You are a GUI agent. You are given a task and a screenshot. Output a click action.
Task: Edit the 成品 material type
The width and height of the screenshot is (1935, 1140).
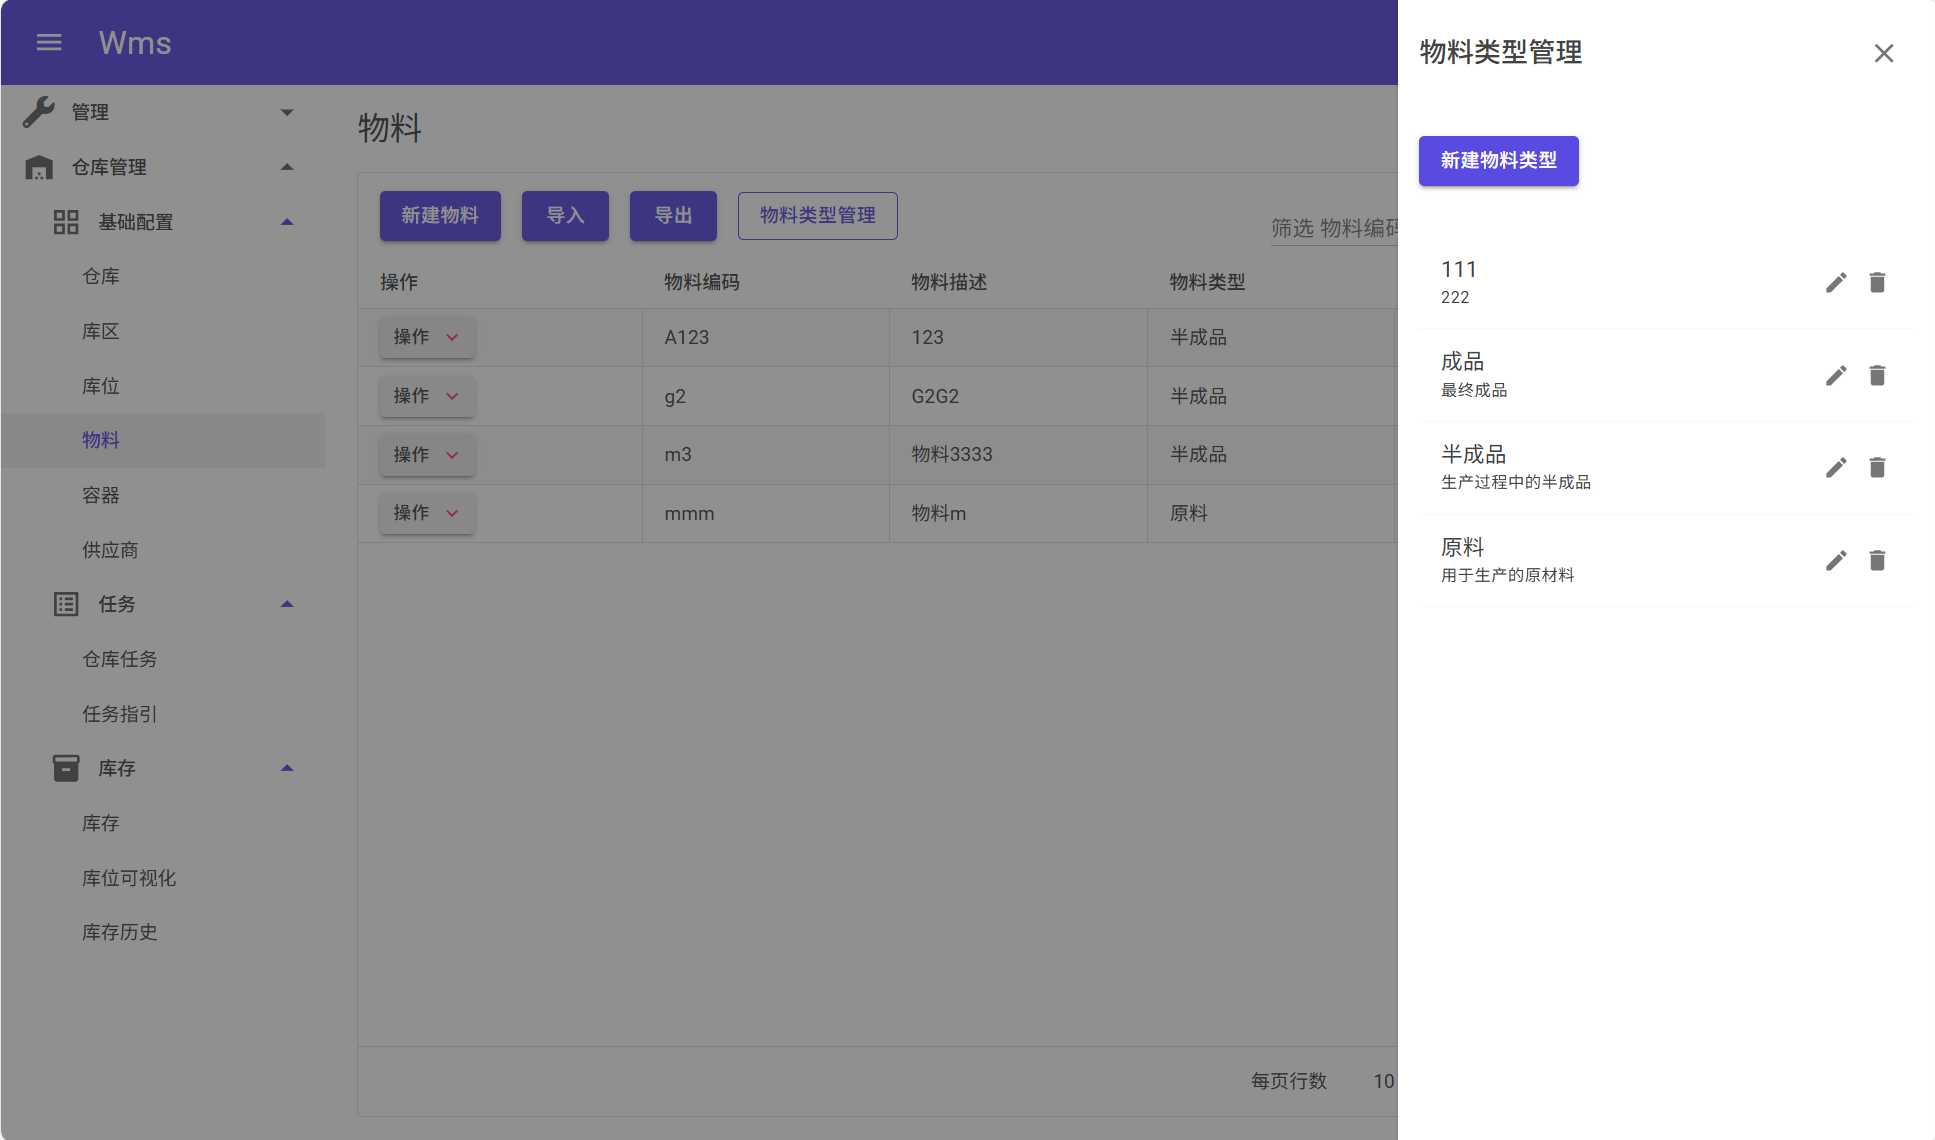coord(1836,375)
